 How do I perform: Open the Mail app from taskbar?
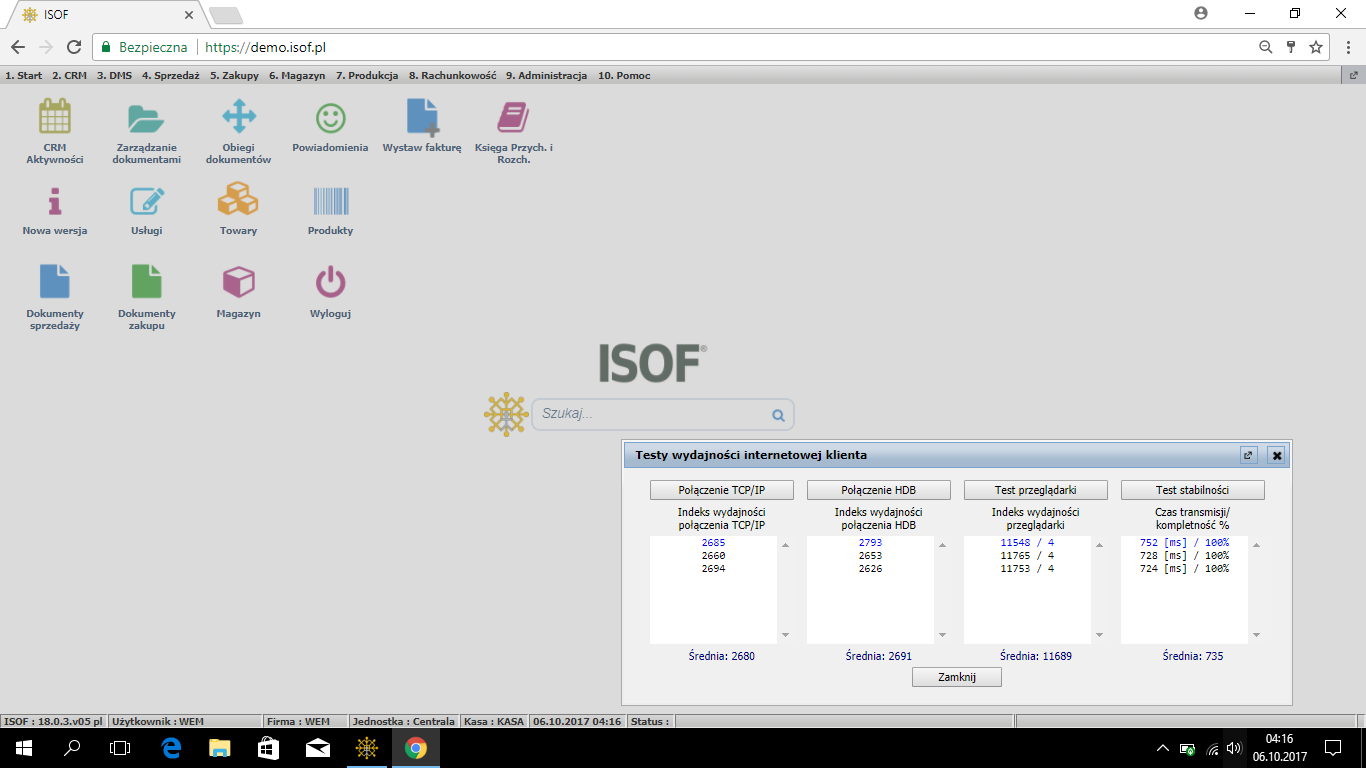pyautogui.click(x=318, y=748)
